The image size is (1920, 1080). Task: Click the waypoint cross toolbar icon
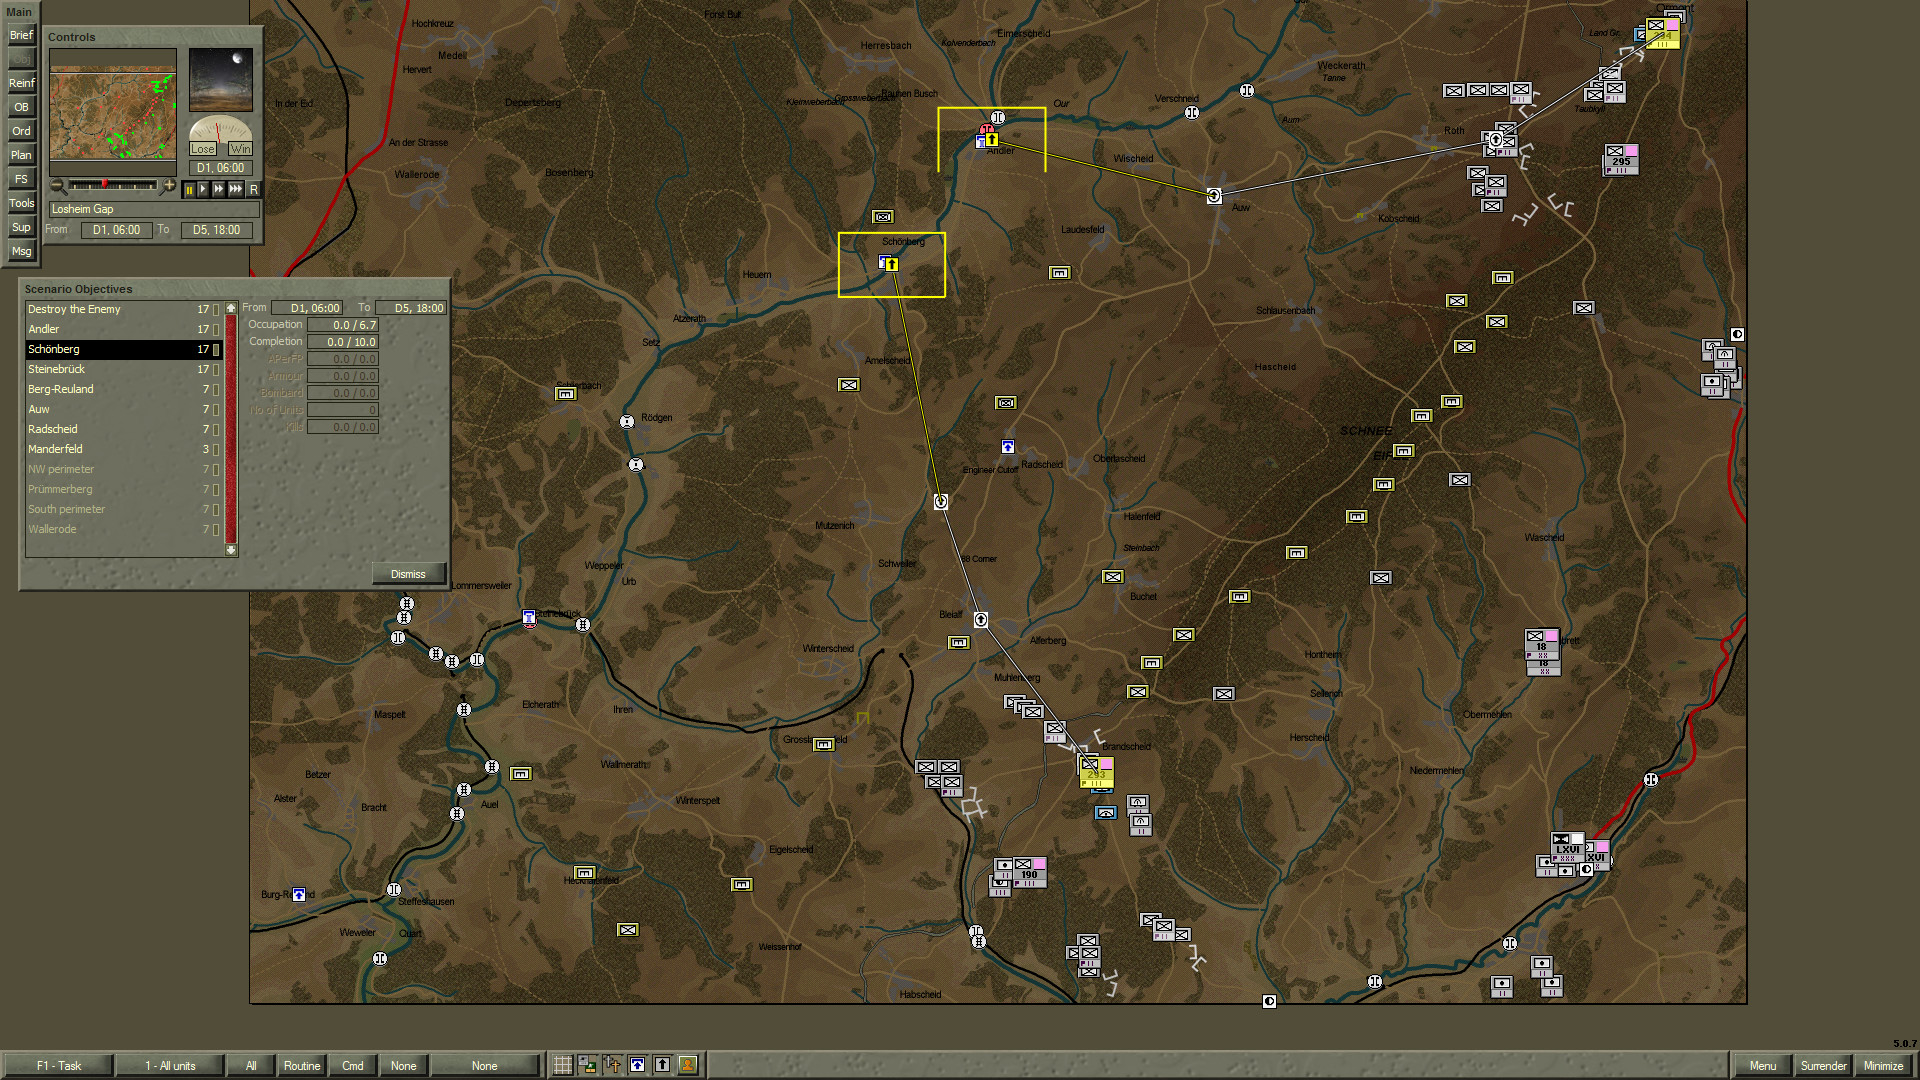(x=612, y=1064)
